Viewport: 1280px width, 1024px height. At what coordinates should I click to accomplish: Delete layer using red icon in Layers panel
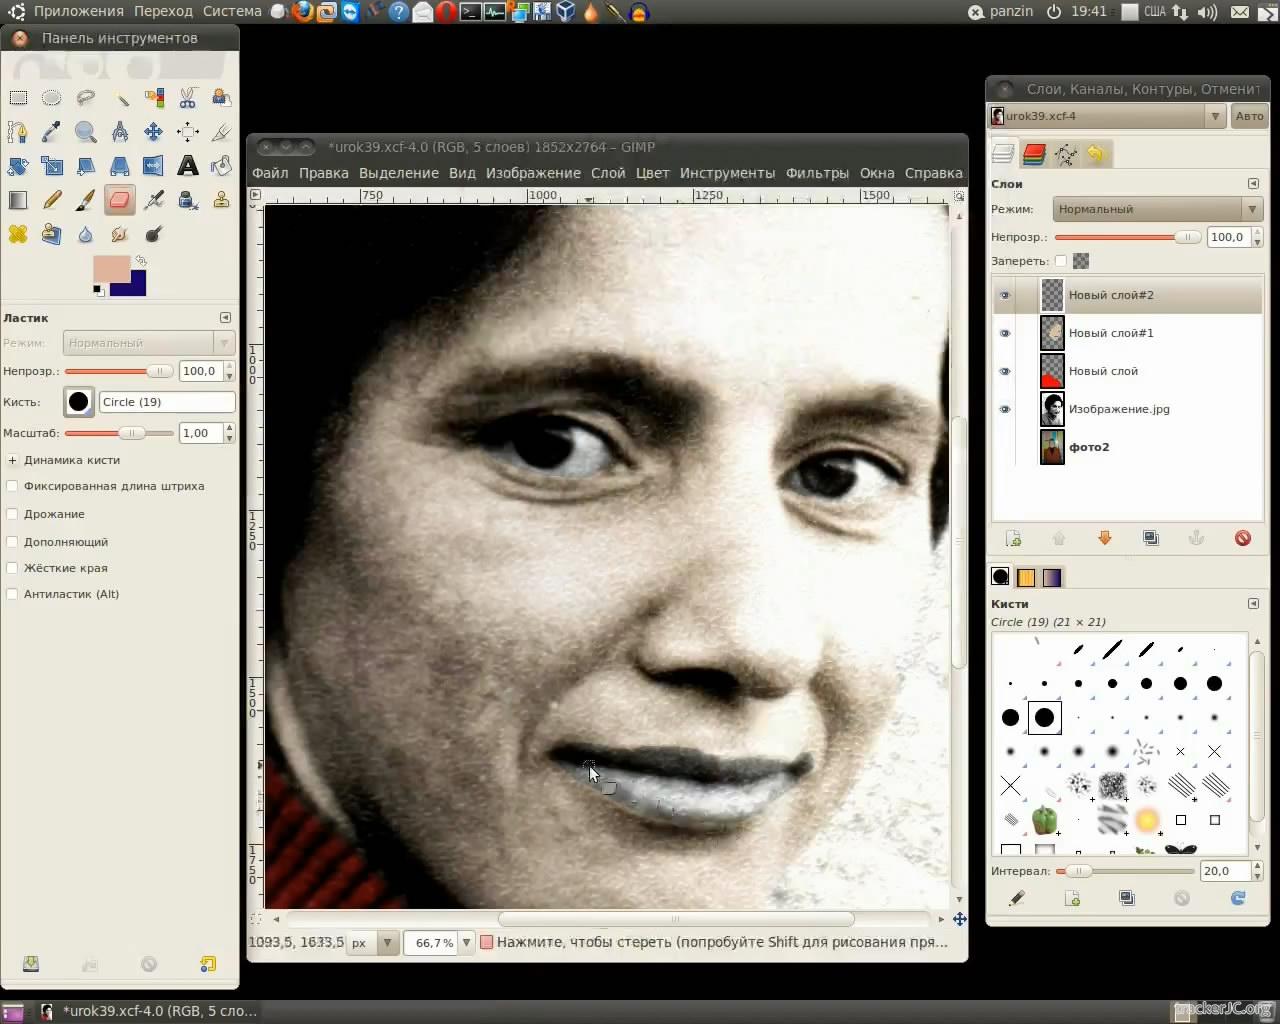point(1242,538)
